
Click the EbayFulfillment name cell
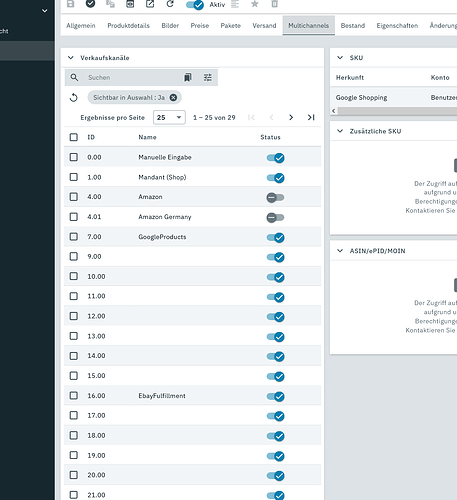pyautogui.click(x=162, y=396)
